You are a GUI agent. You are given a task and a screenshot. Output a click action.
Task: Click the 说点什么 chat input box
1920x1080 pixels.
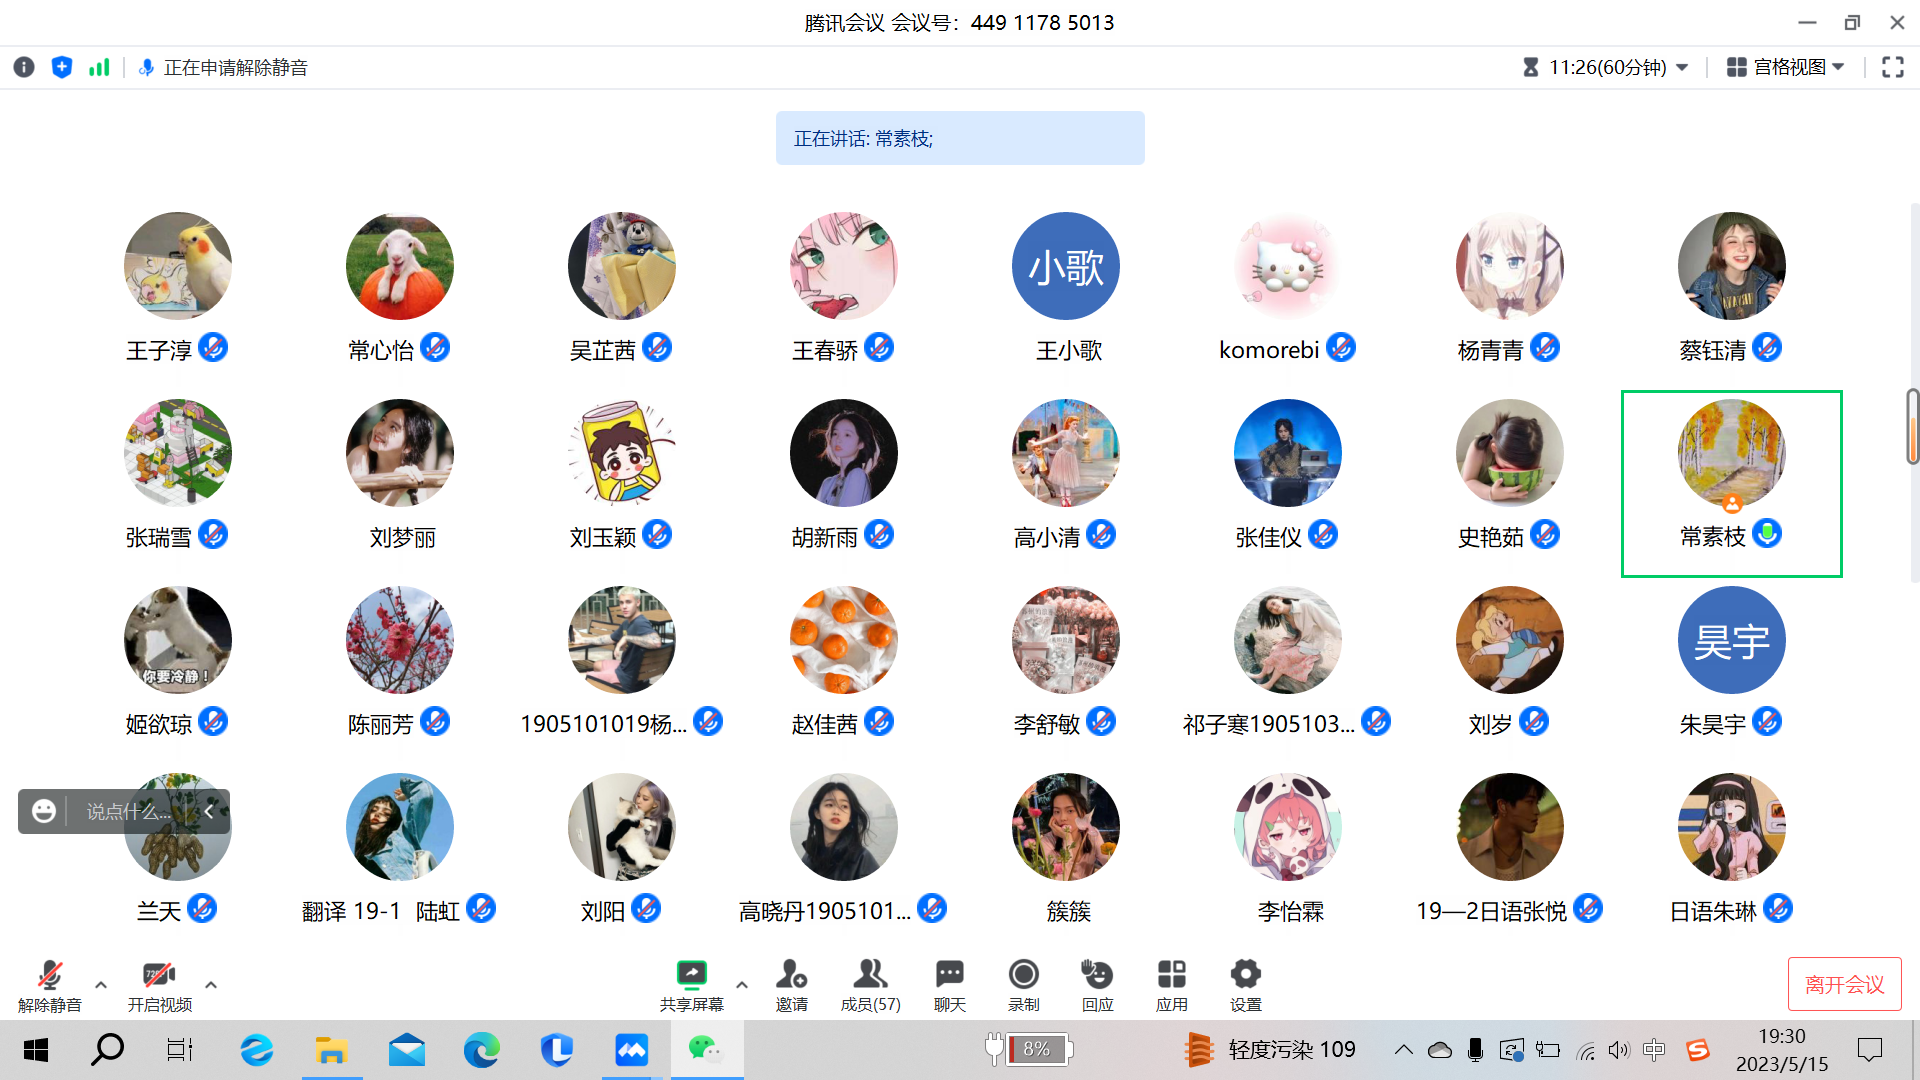pyautogui.click(x=128, y=811)
